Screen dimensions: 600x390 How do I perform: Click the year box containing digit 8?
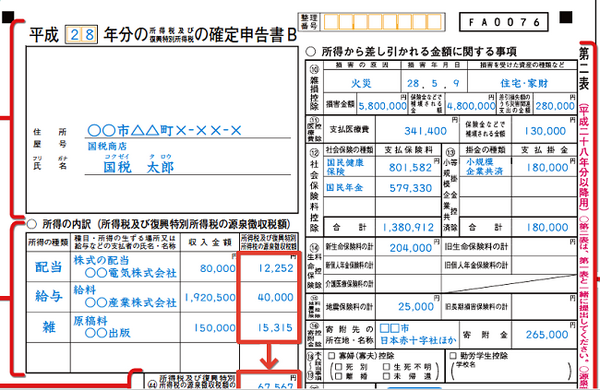tap(89, 35)
